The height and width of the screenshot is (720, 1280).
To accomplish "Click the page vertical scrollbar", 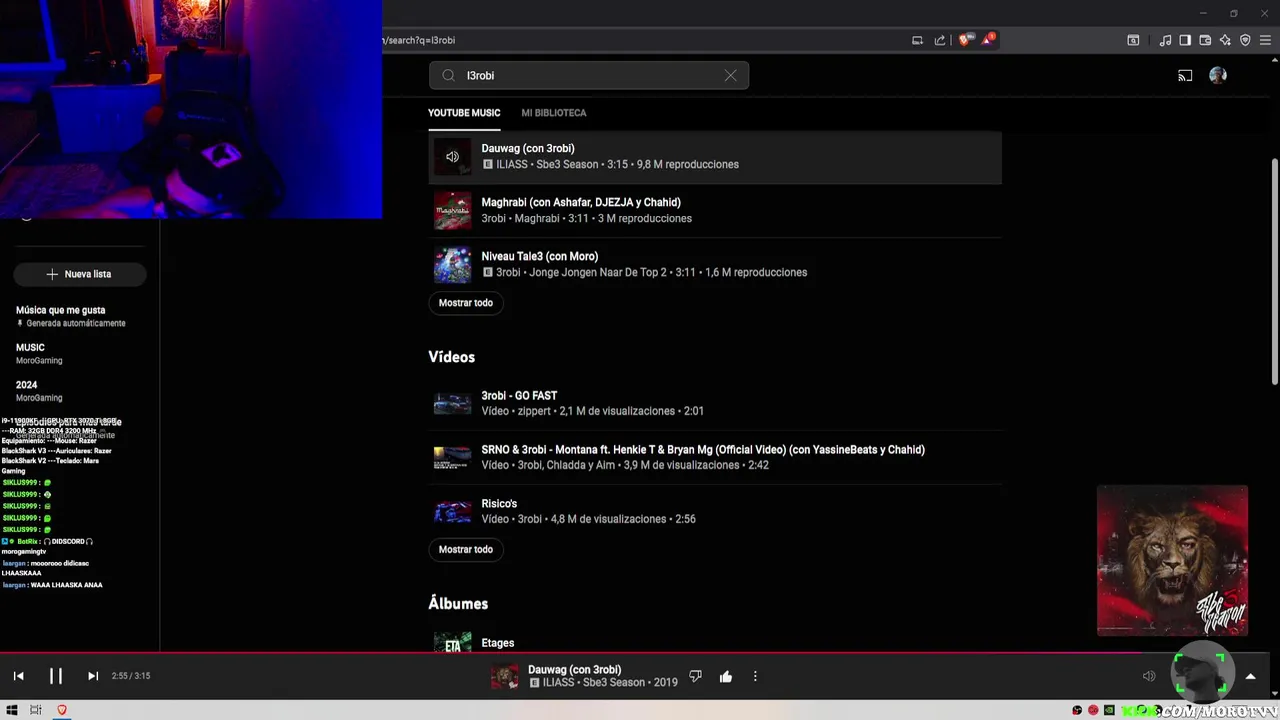I will click(x=1273, y=270).
